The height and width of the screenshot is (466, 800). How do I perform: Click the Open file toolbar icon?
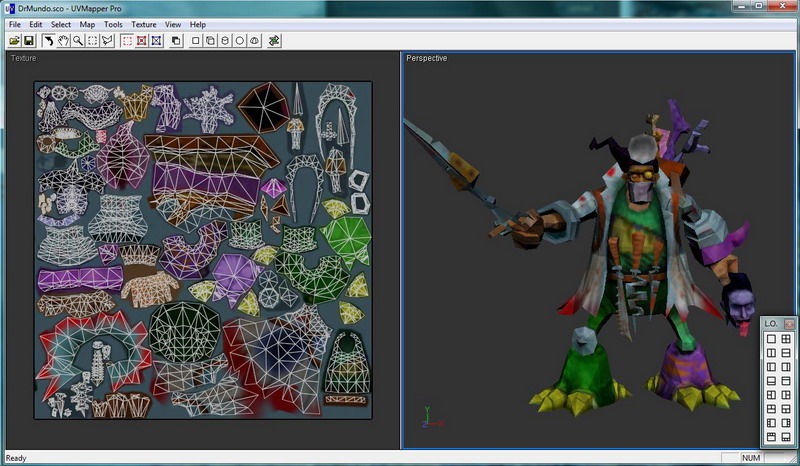[14, 41]
